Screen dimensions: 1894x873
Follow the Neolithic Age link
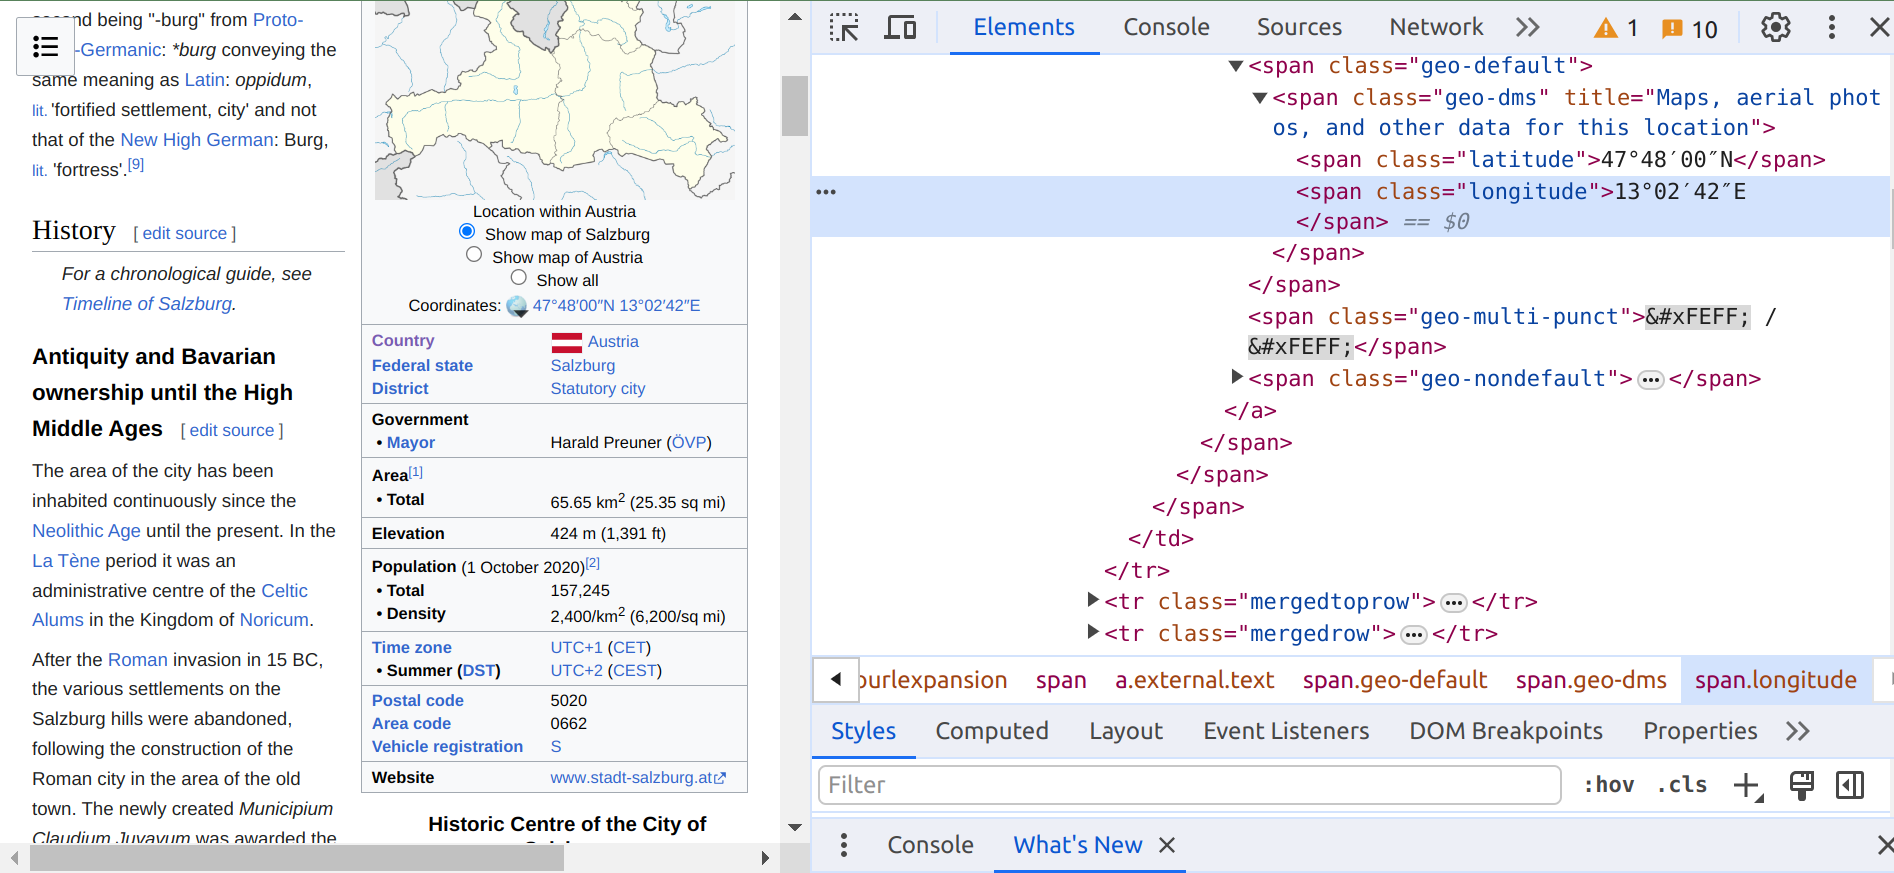[x=86, y=531]
